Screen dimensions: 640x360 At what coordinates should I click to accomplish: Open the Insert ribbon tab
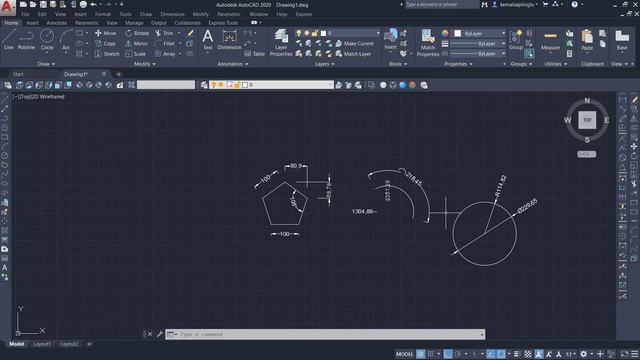click(32, 23)
